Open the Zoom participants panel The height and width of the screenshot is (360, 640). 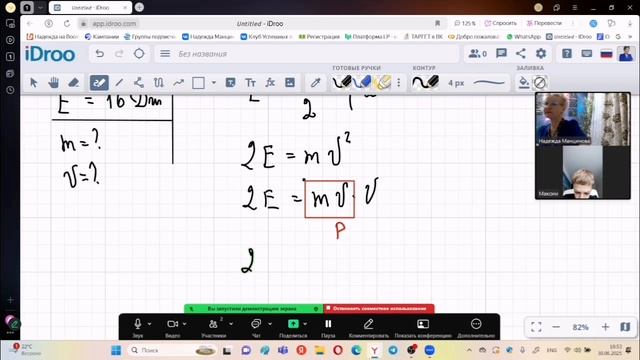213,327
